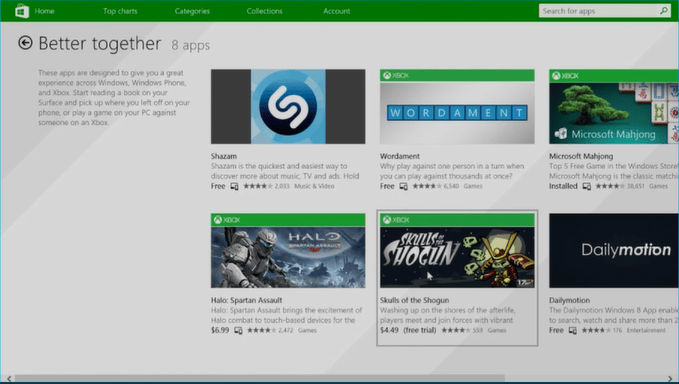This screenshot has height=384, width=679.
Task: Click device compatibility icon under Wordament
Action: 404,187
